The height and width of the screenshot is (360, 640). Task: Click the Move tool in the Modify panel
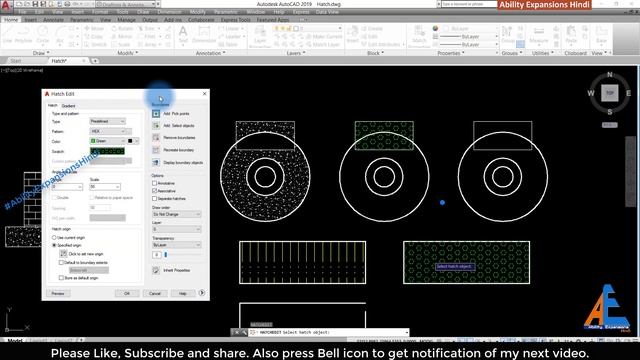[93, 29]
